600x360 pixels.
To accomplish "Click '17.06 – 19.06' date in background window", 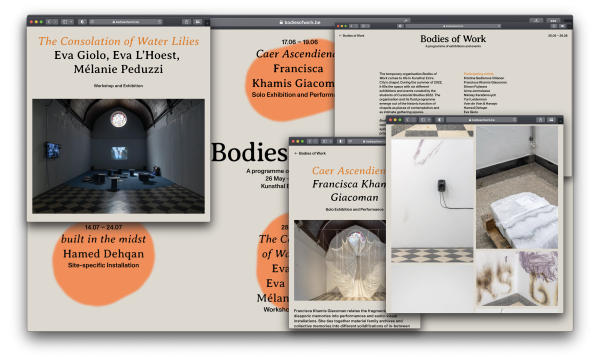I will 300,42.
